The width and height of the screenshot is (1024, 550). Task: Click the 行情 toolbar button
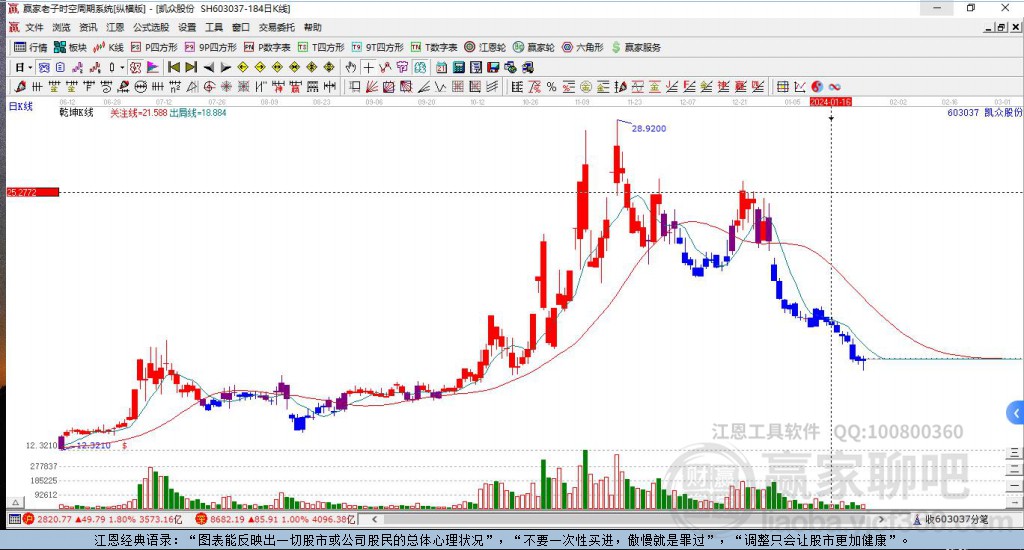tap(31, 47)
